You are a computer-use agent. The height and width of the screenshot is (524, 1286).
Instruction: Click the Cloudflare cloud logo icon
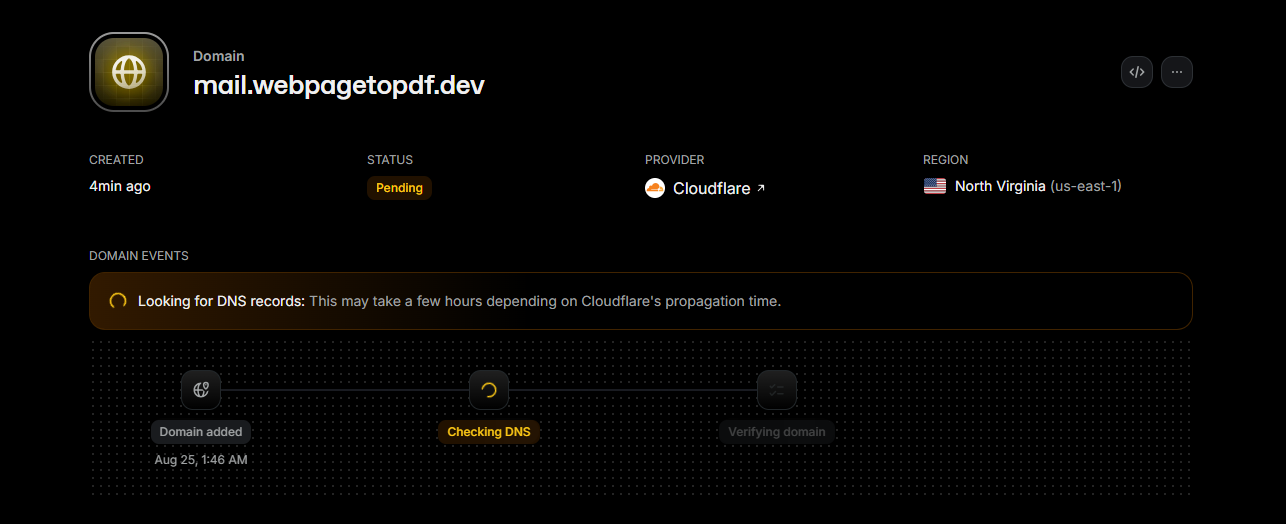click(x=655, y=188)
